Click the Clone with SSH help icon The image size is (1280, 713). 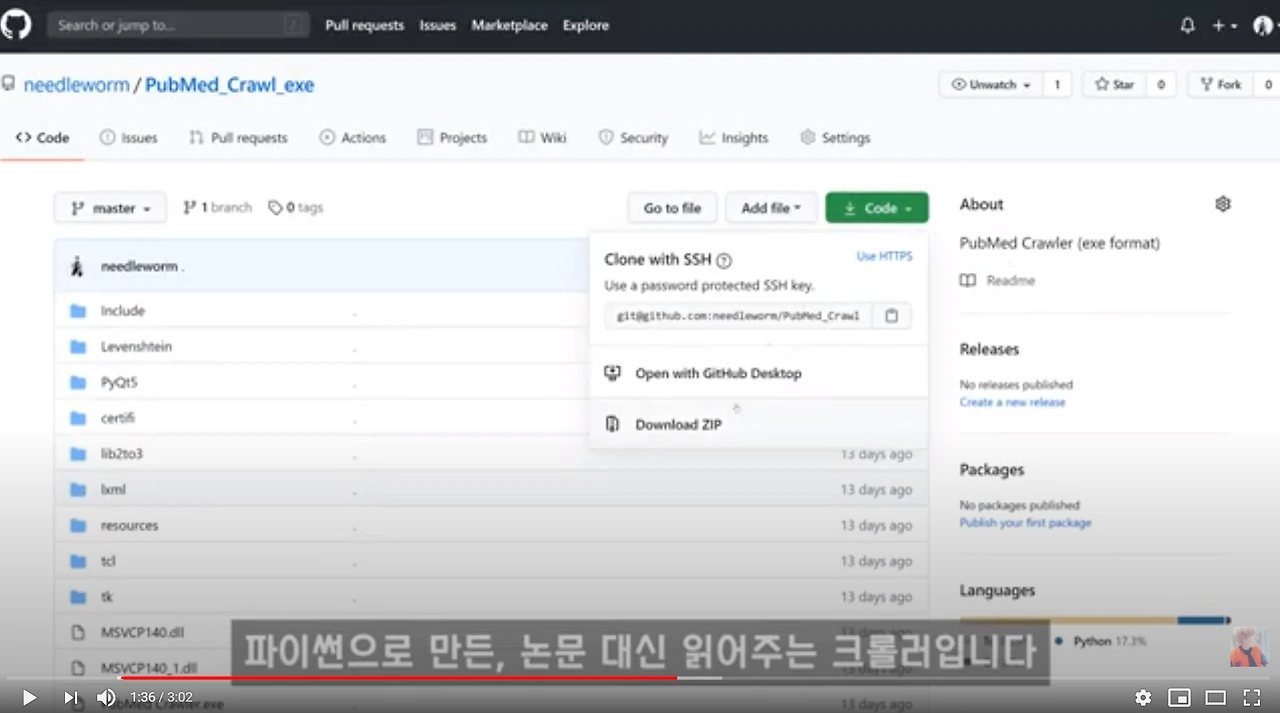[724, 260]
